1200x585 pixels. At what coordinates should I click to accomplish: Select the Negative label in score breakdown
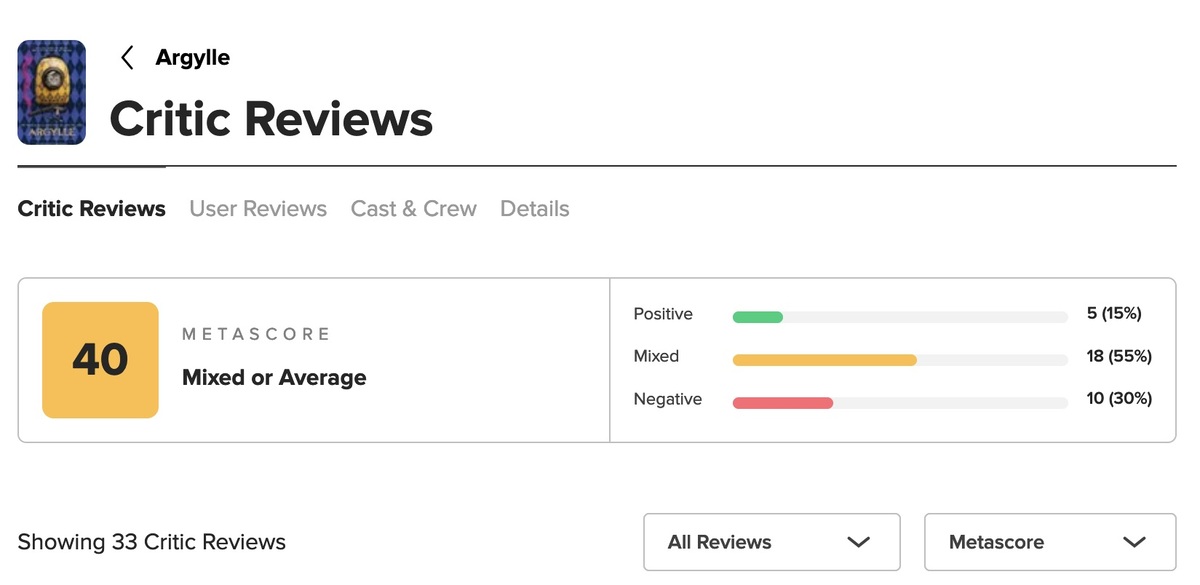click(668, 399)
